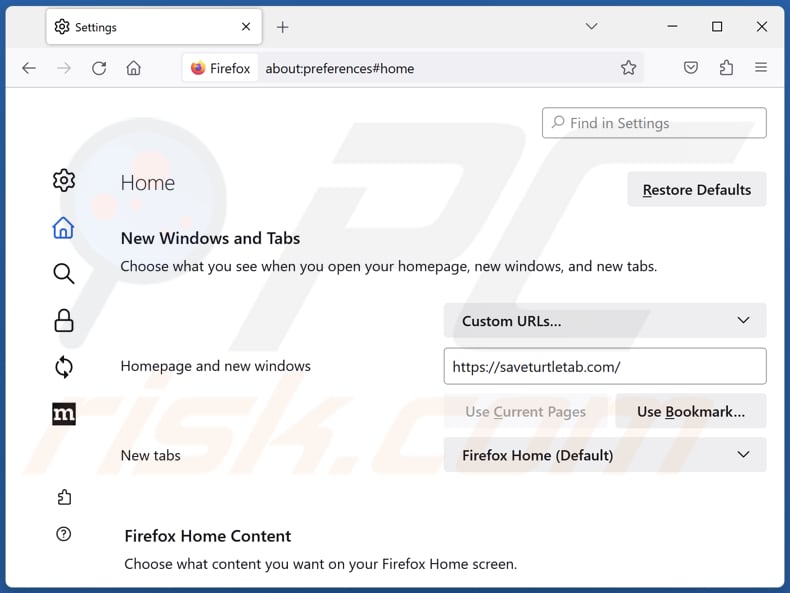Open the Search settings magnifier icon
Image resolution: width=790 pixels, height=593 pixels.
coord(64,274)
